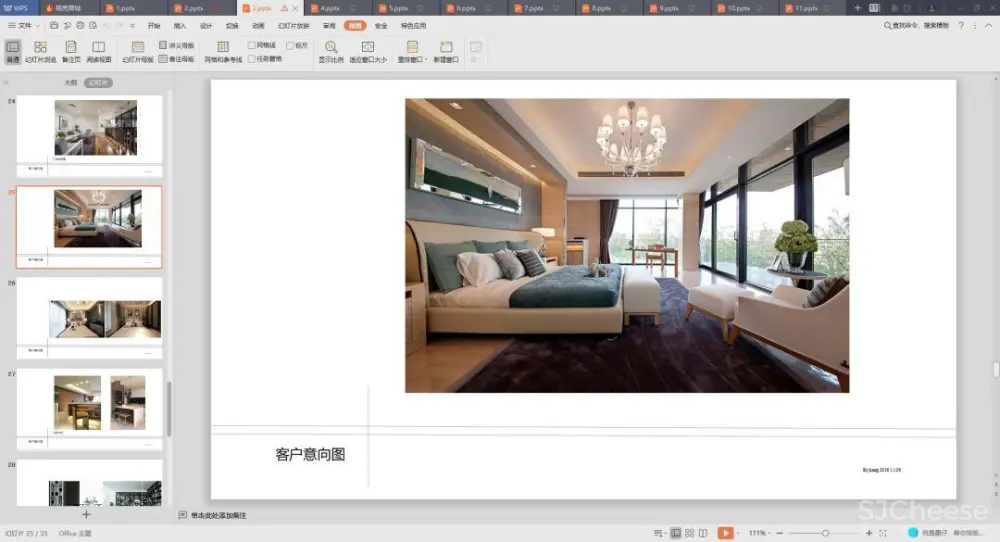The height and width of the screenshot is (542, 1000).
Task: Open the 开始 Home ribbon tab
Action: (154, 26)
